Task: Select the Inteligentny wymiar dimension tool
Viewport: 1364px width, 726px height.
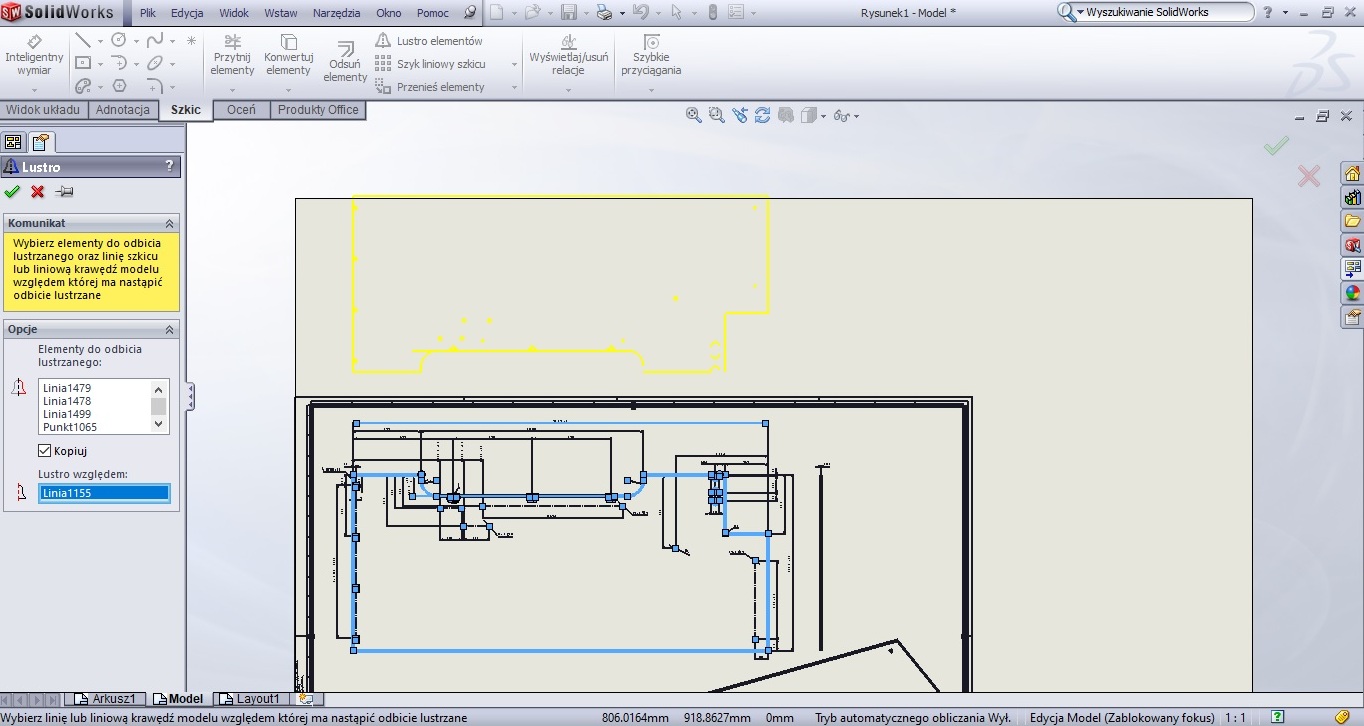Action: pyautogui.click(x=34, y=56)
